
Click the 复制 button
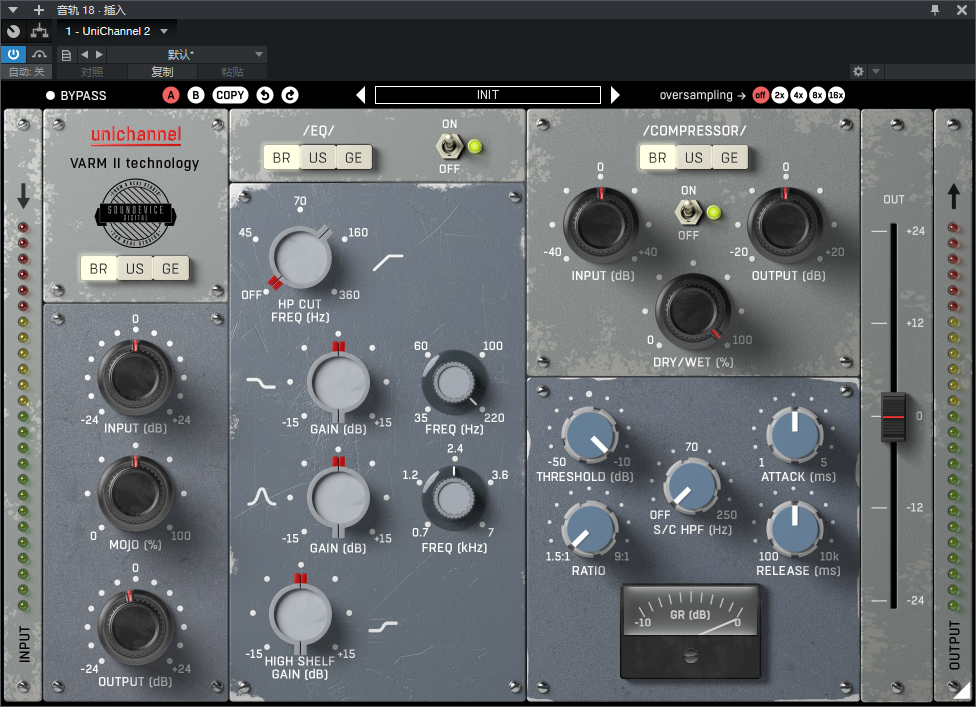coord(162,72)
